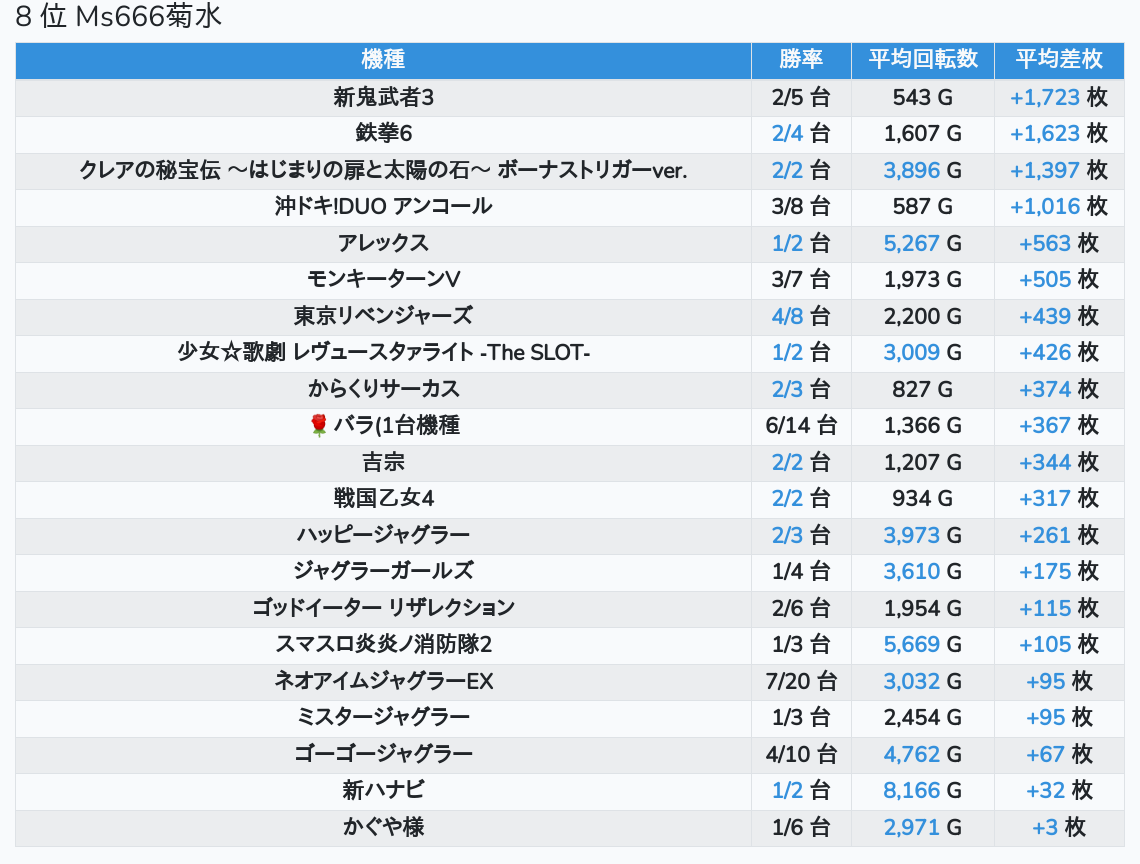The image size is (1140, 864).
Task: Click the +1,723 枚 average difference value
Action: click(1058, 97)
